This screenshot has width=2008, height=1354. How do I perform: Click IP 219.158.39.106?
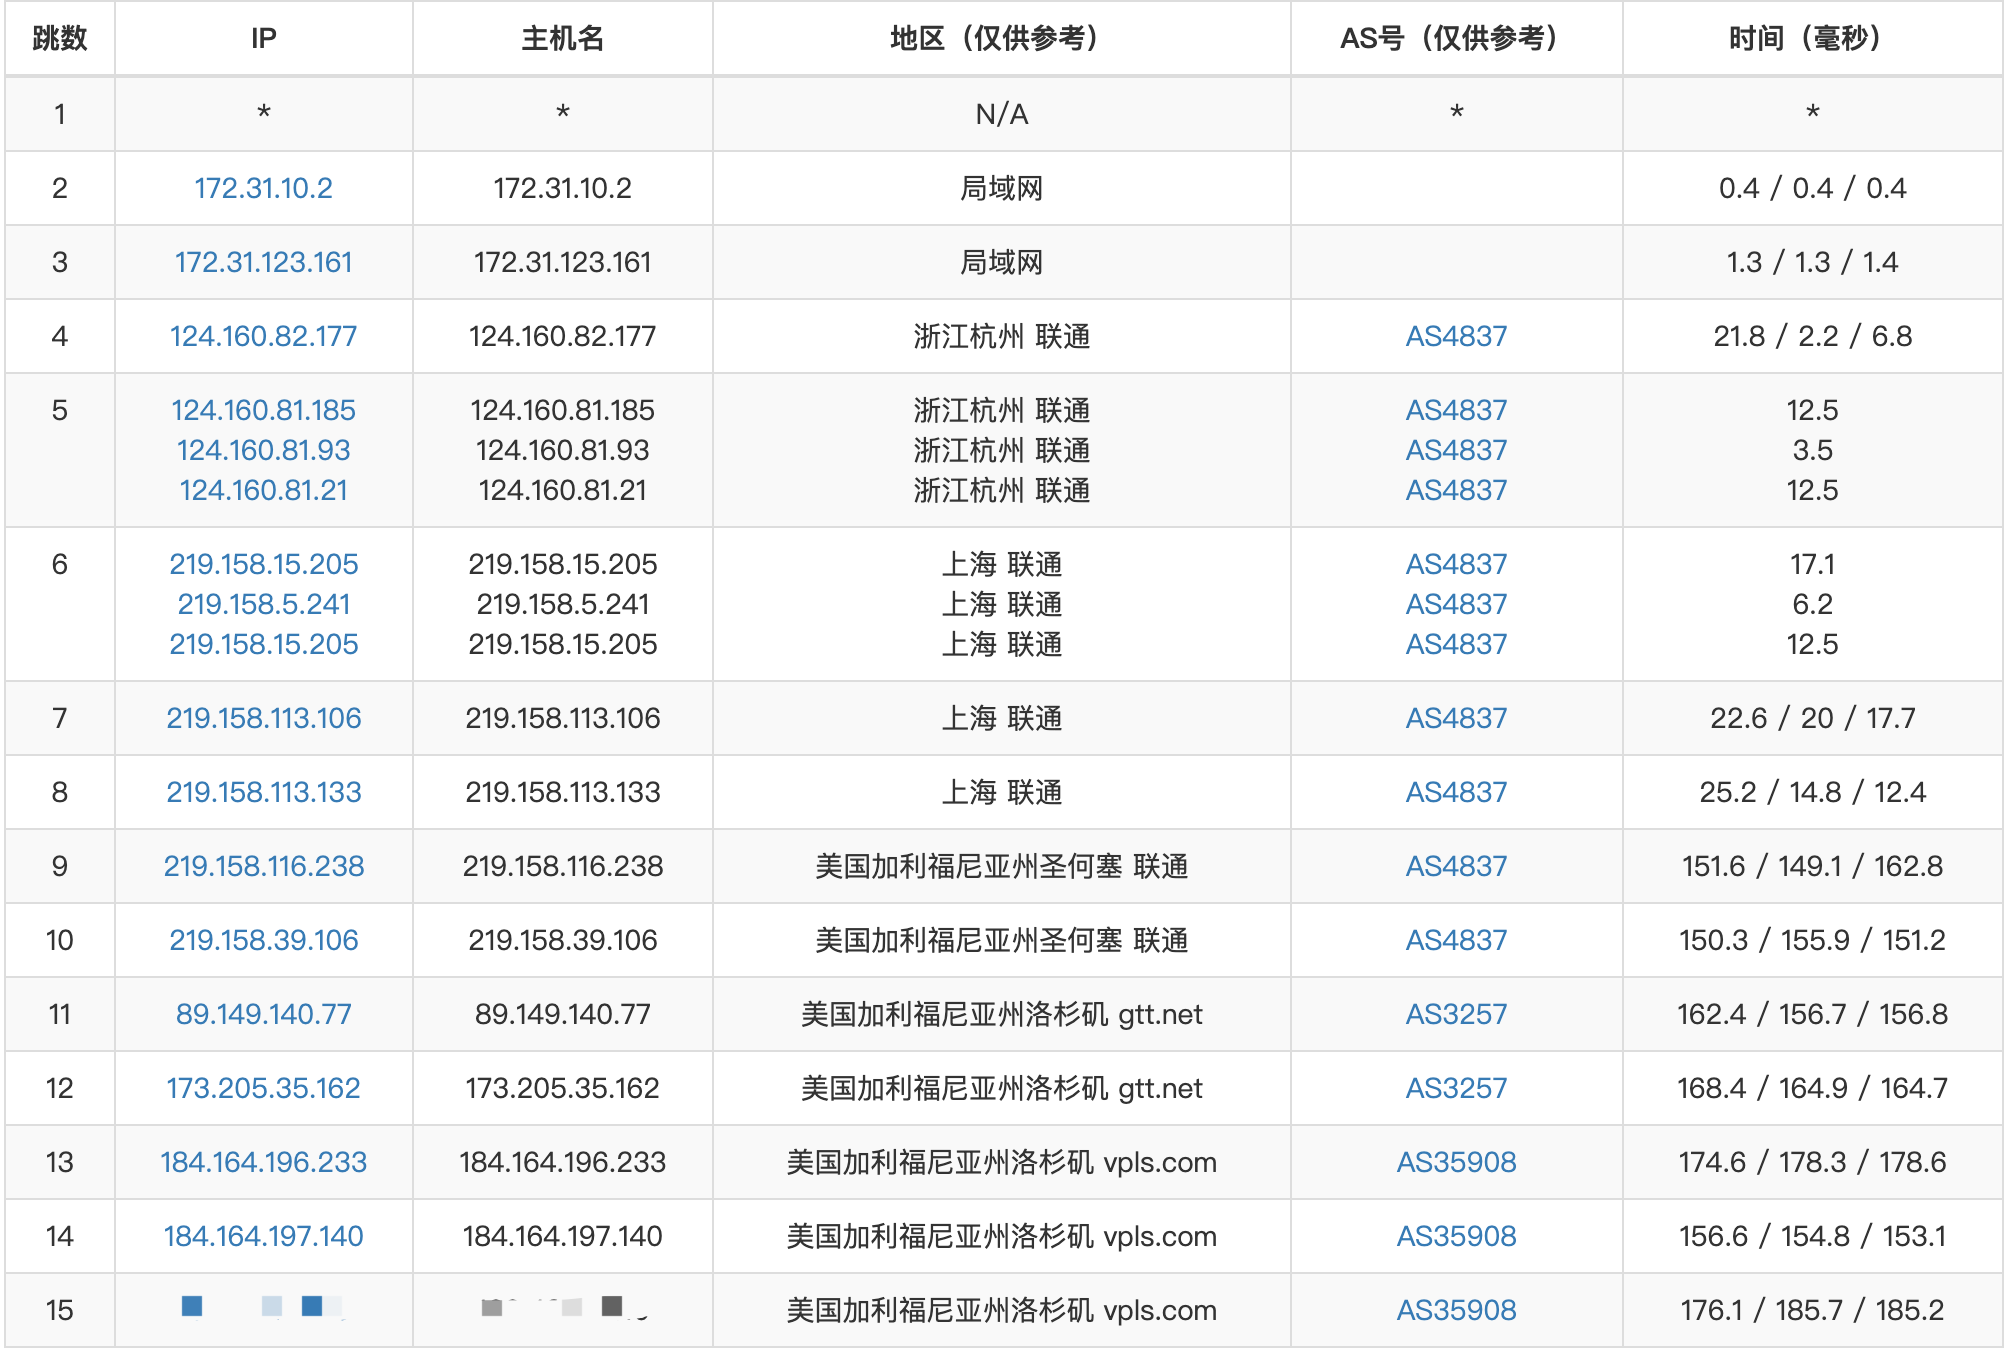point(263,940)
